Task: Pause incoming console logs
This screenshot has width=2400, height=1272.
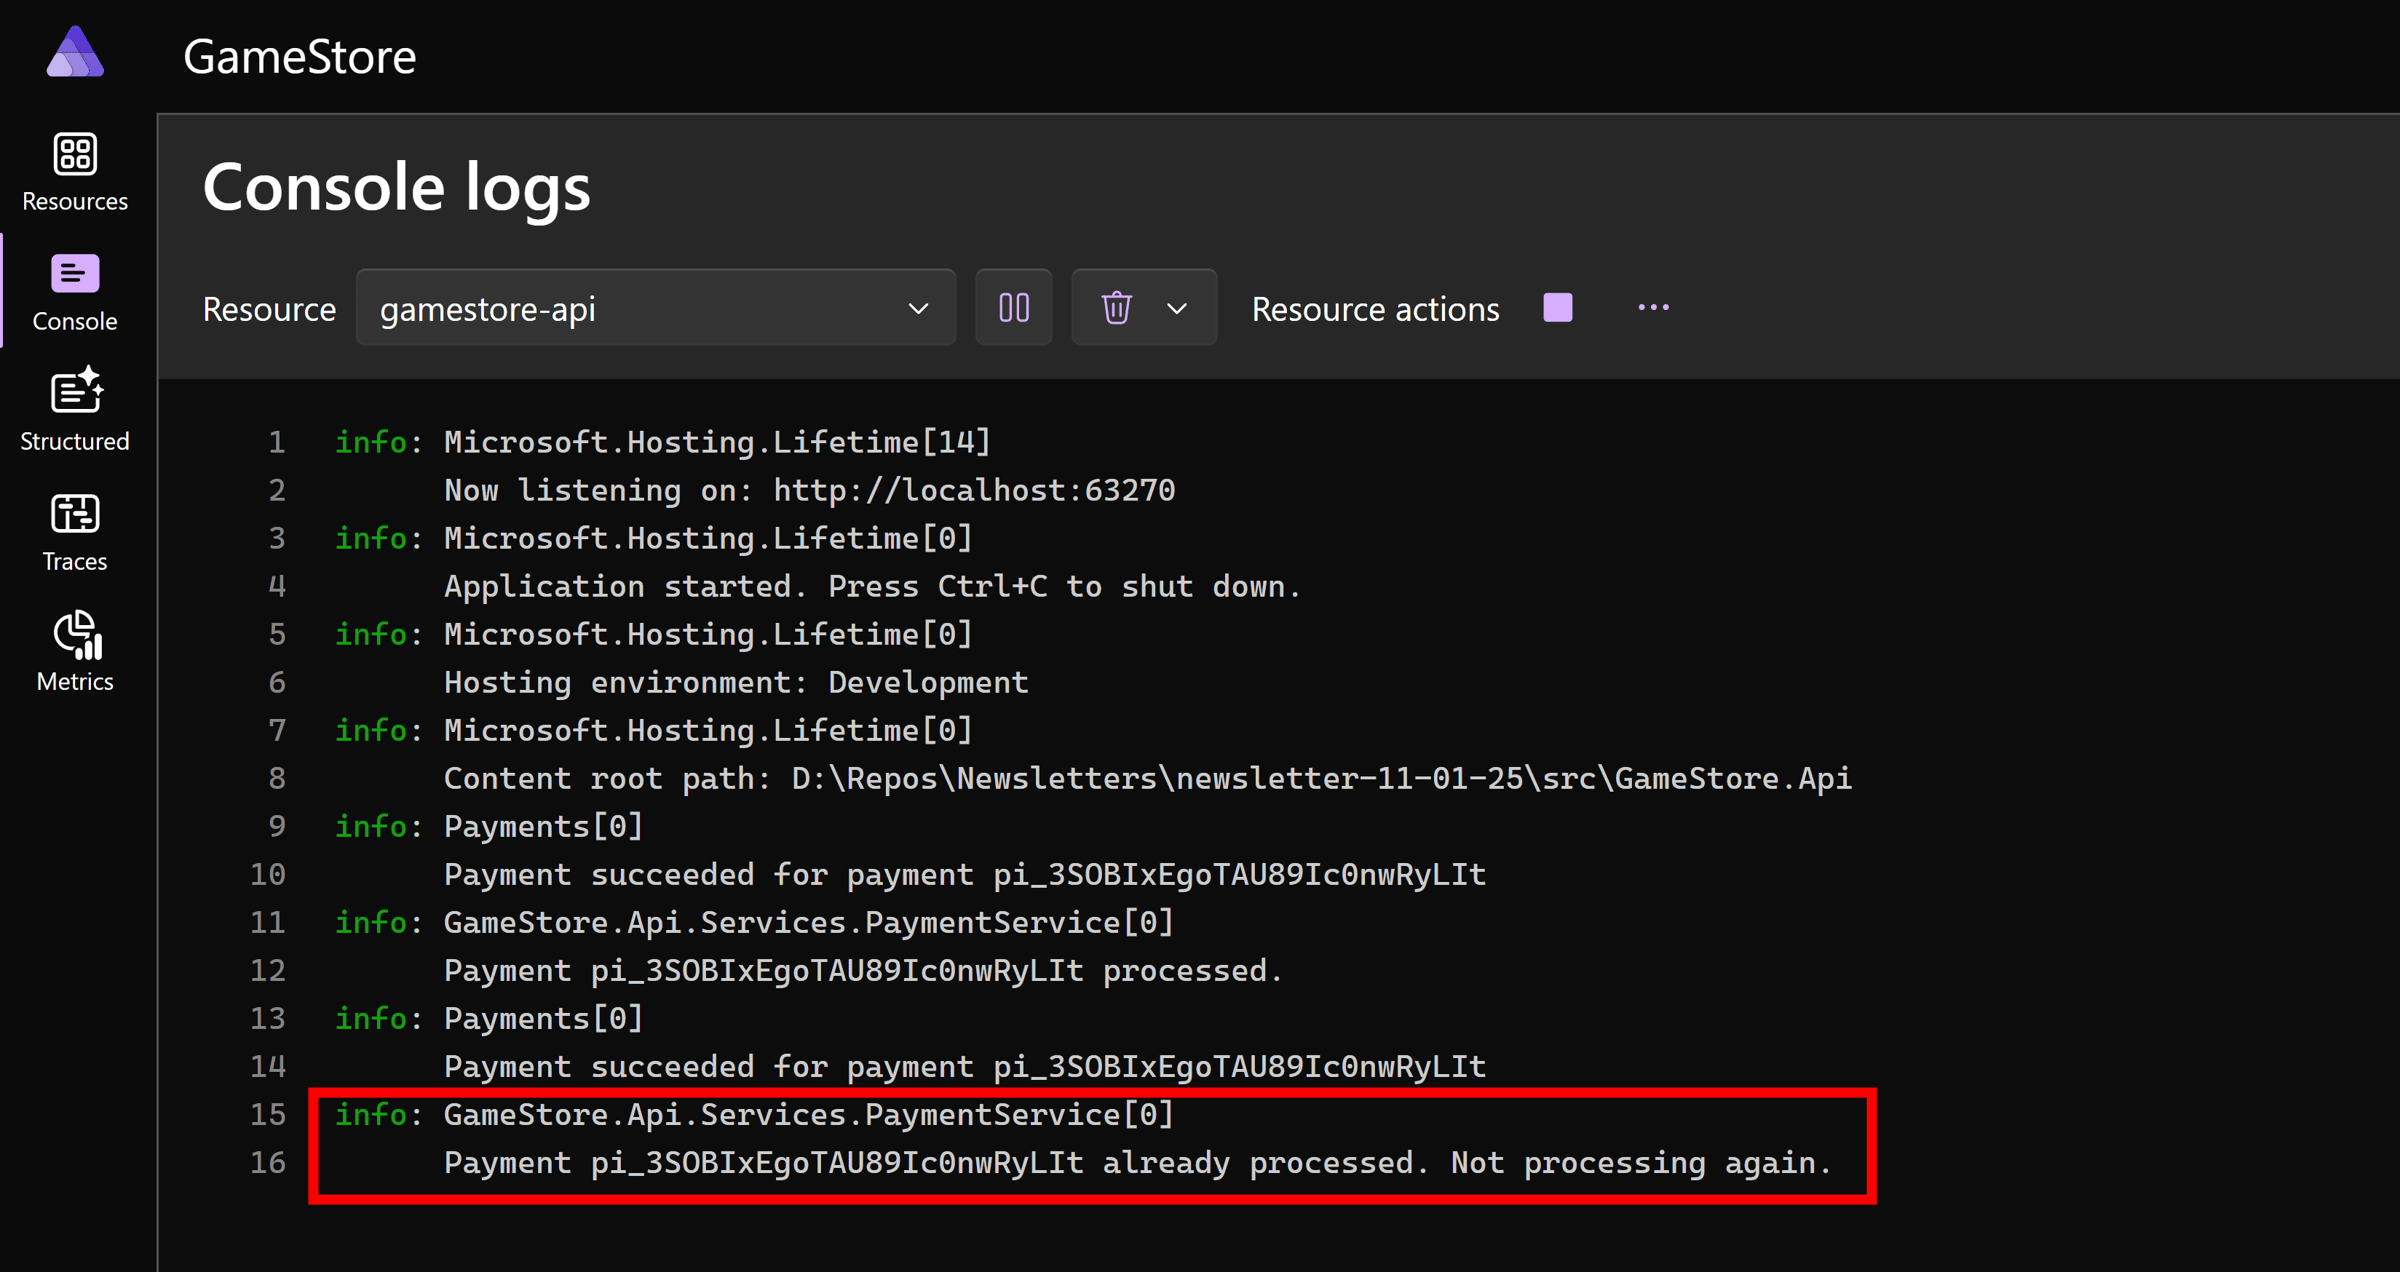Action: click(1013, 308)
